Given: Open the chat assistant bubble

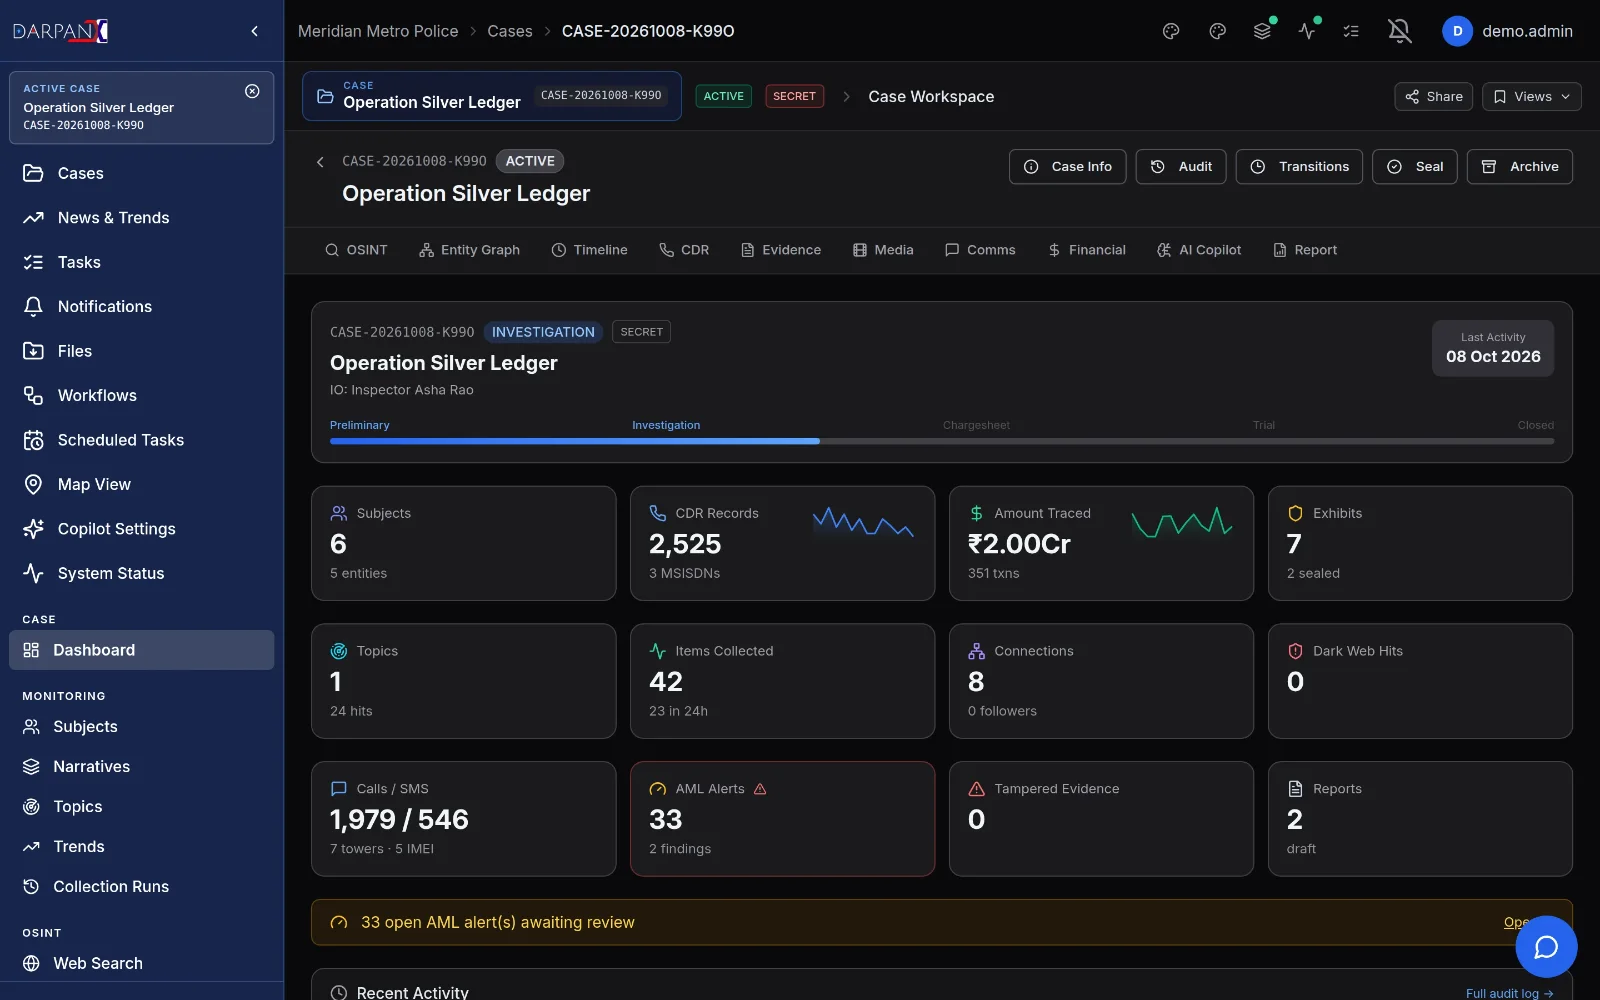Looking at the screenshot, I should pos(1546,947).
